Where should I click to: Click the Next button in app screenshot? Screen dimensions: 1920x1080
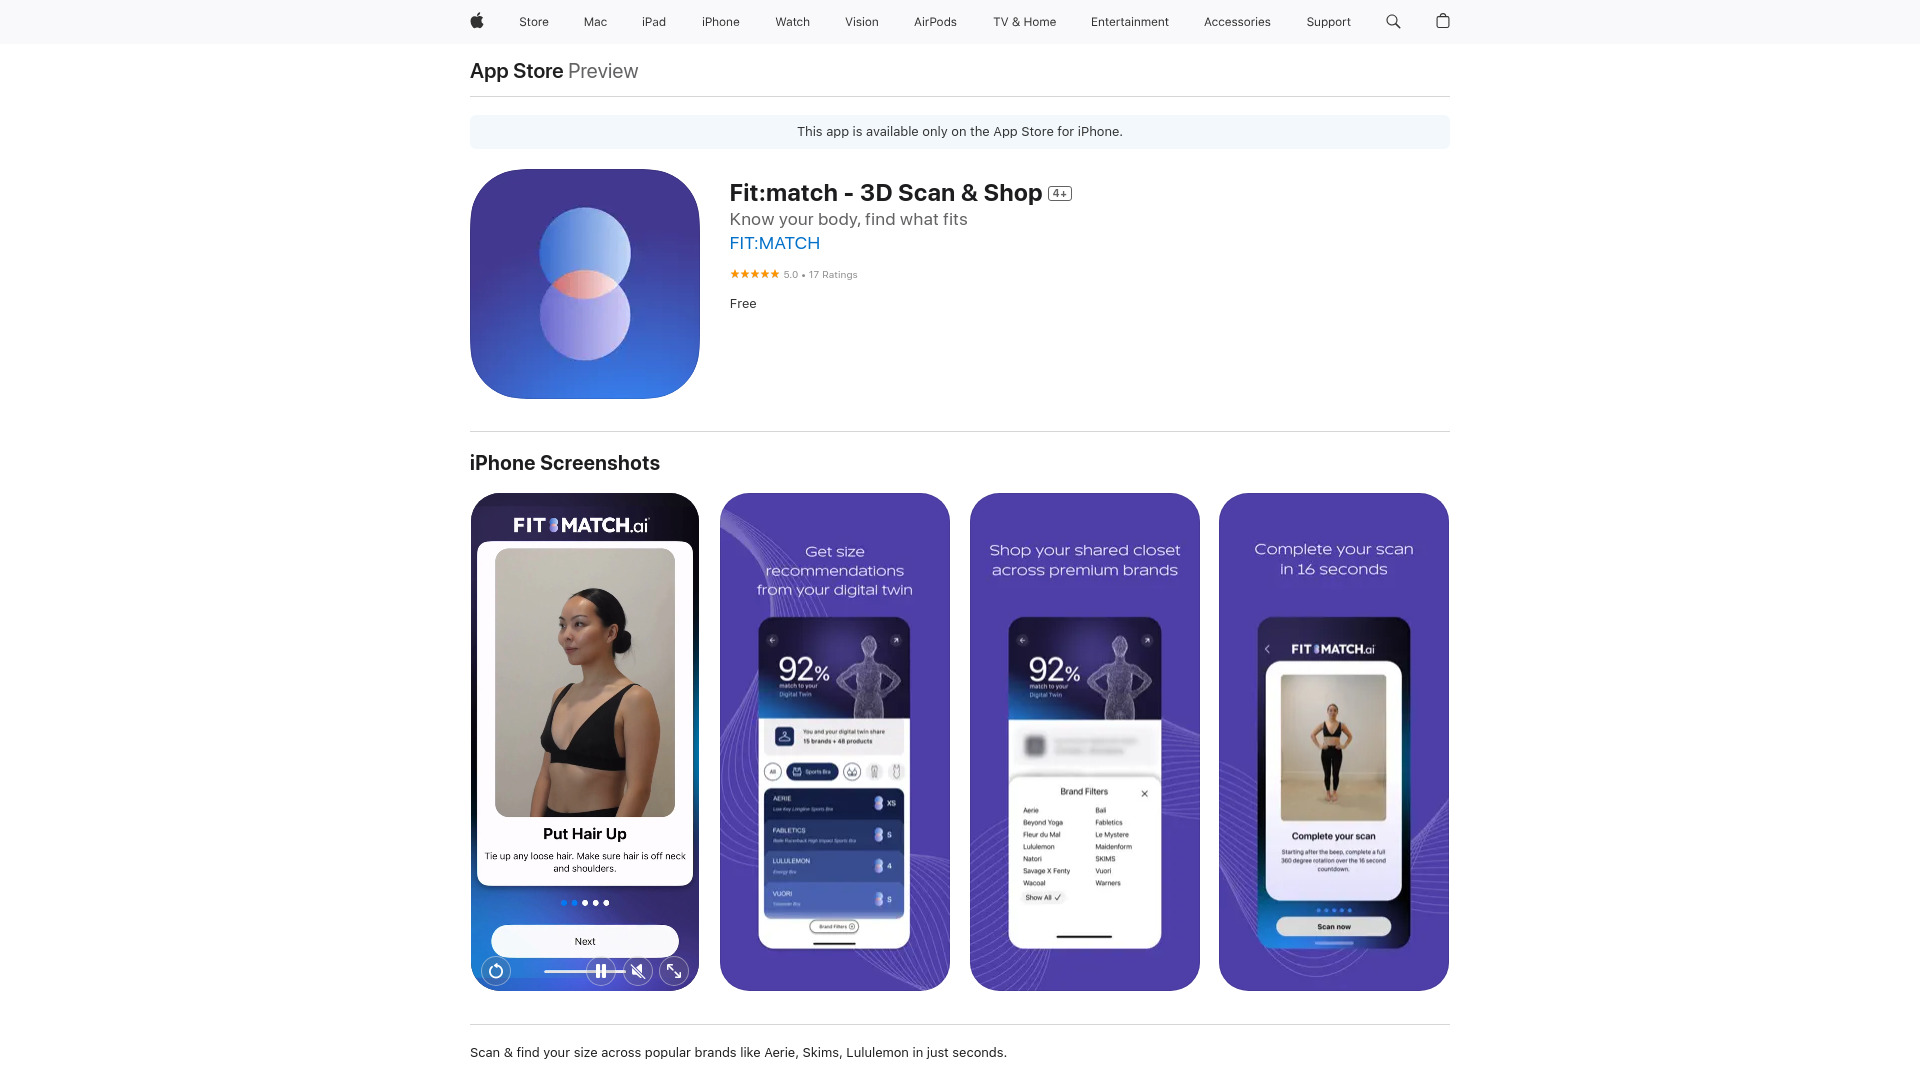tap(584, 940)
